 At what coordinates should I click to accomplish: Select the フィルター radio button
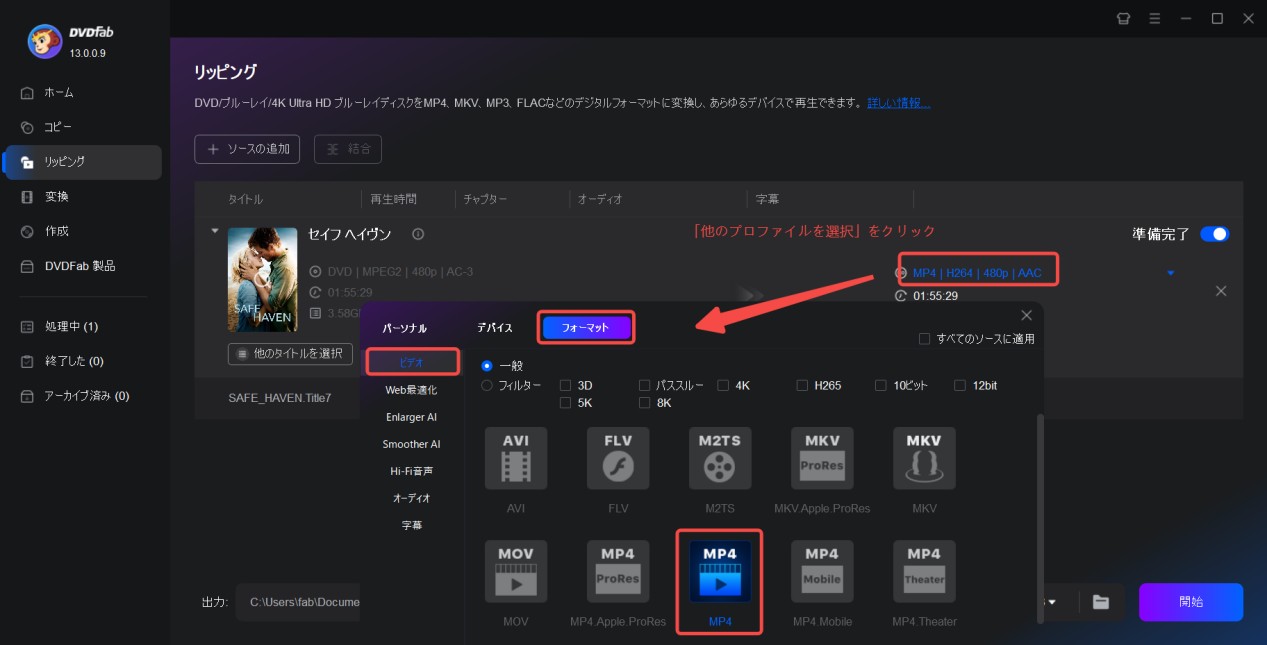click(x=487, y=385)
